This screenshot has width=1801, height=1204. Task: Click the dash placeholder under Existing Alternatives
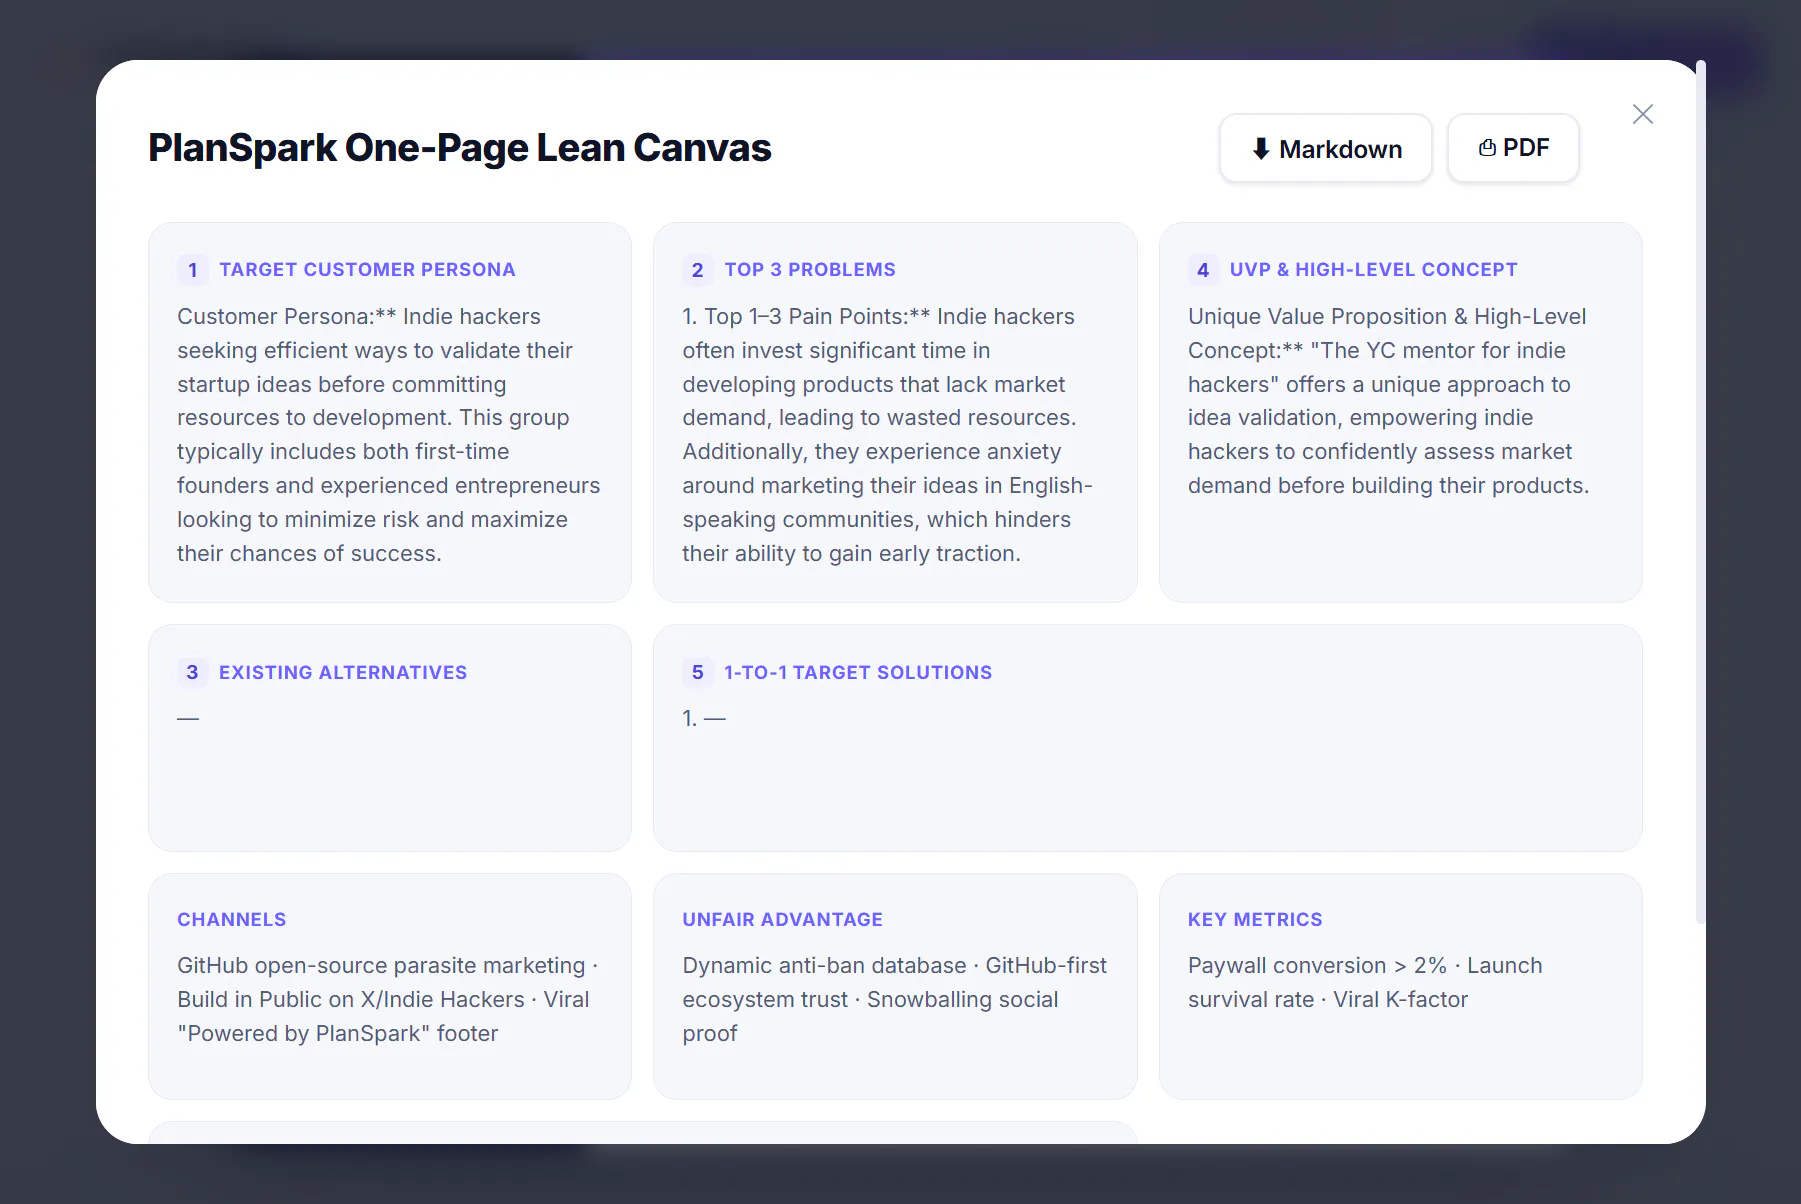tap(188, 718)
